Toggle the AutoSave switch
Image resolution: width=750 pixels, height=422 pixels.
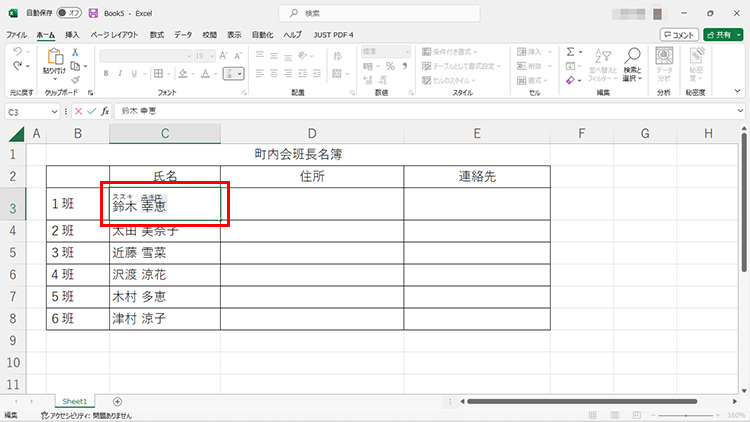click(67, 14)
